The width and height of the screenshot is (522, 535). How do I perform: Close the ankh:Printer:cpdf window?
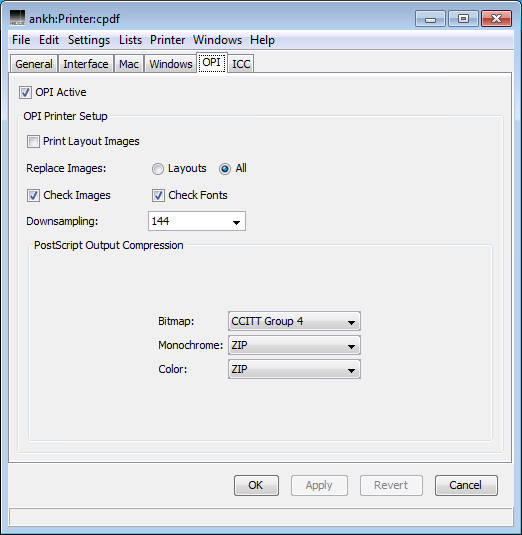[x=496, y=18]
